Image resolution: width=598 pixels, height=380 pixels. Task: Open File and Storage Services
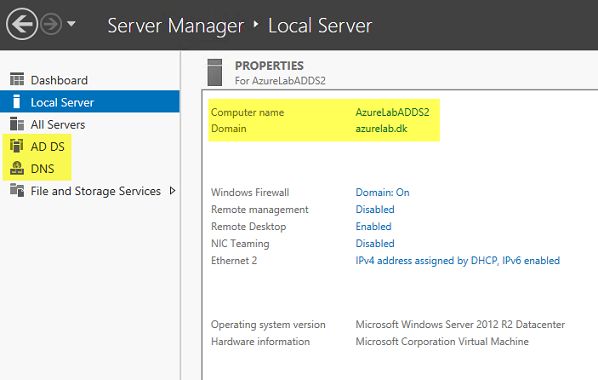[96, 191]
